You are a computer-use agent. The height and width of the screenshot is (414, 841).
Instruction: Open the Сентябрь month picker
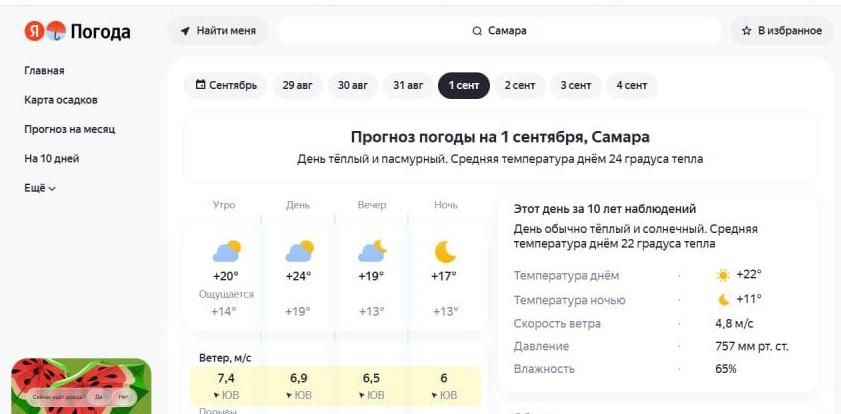click(226, 85)
